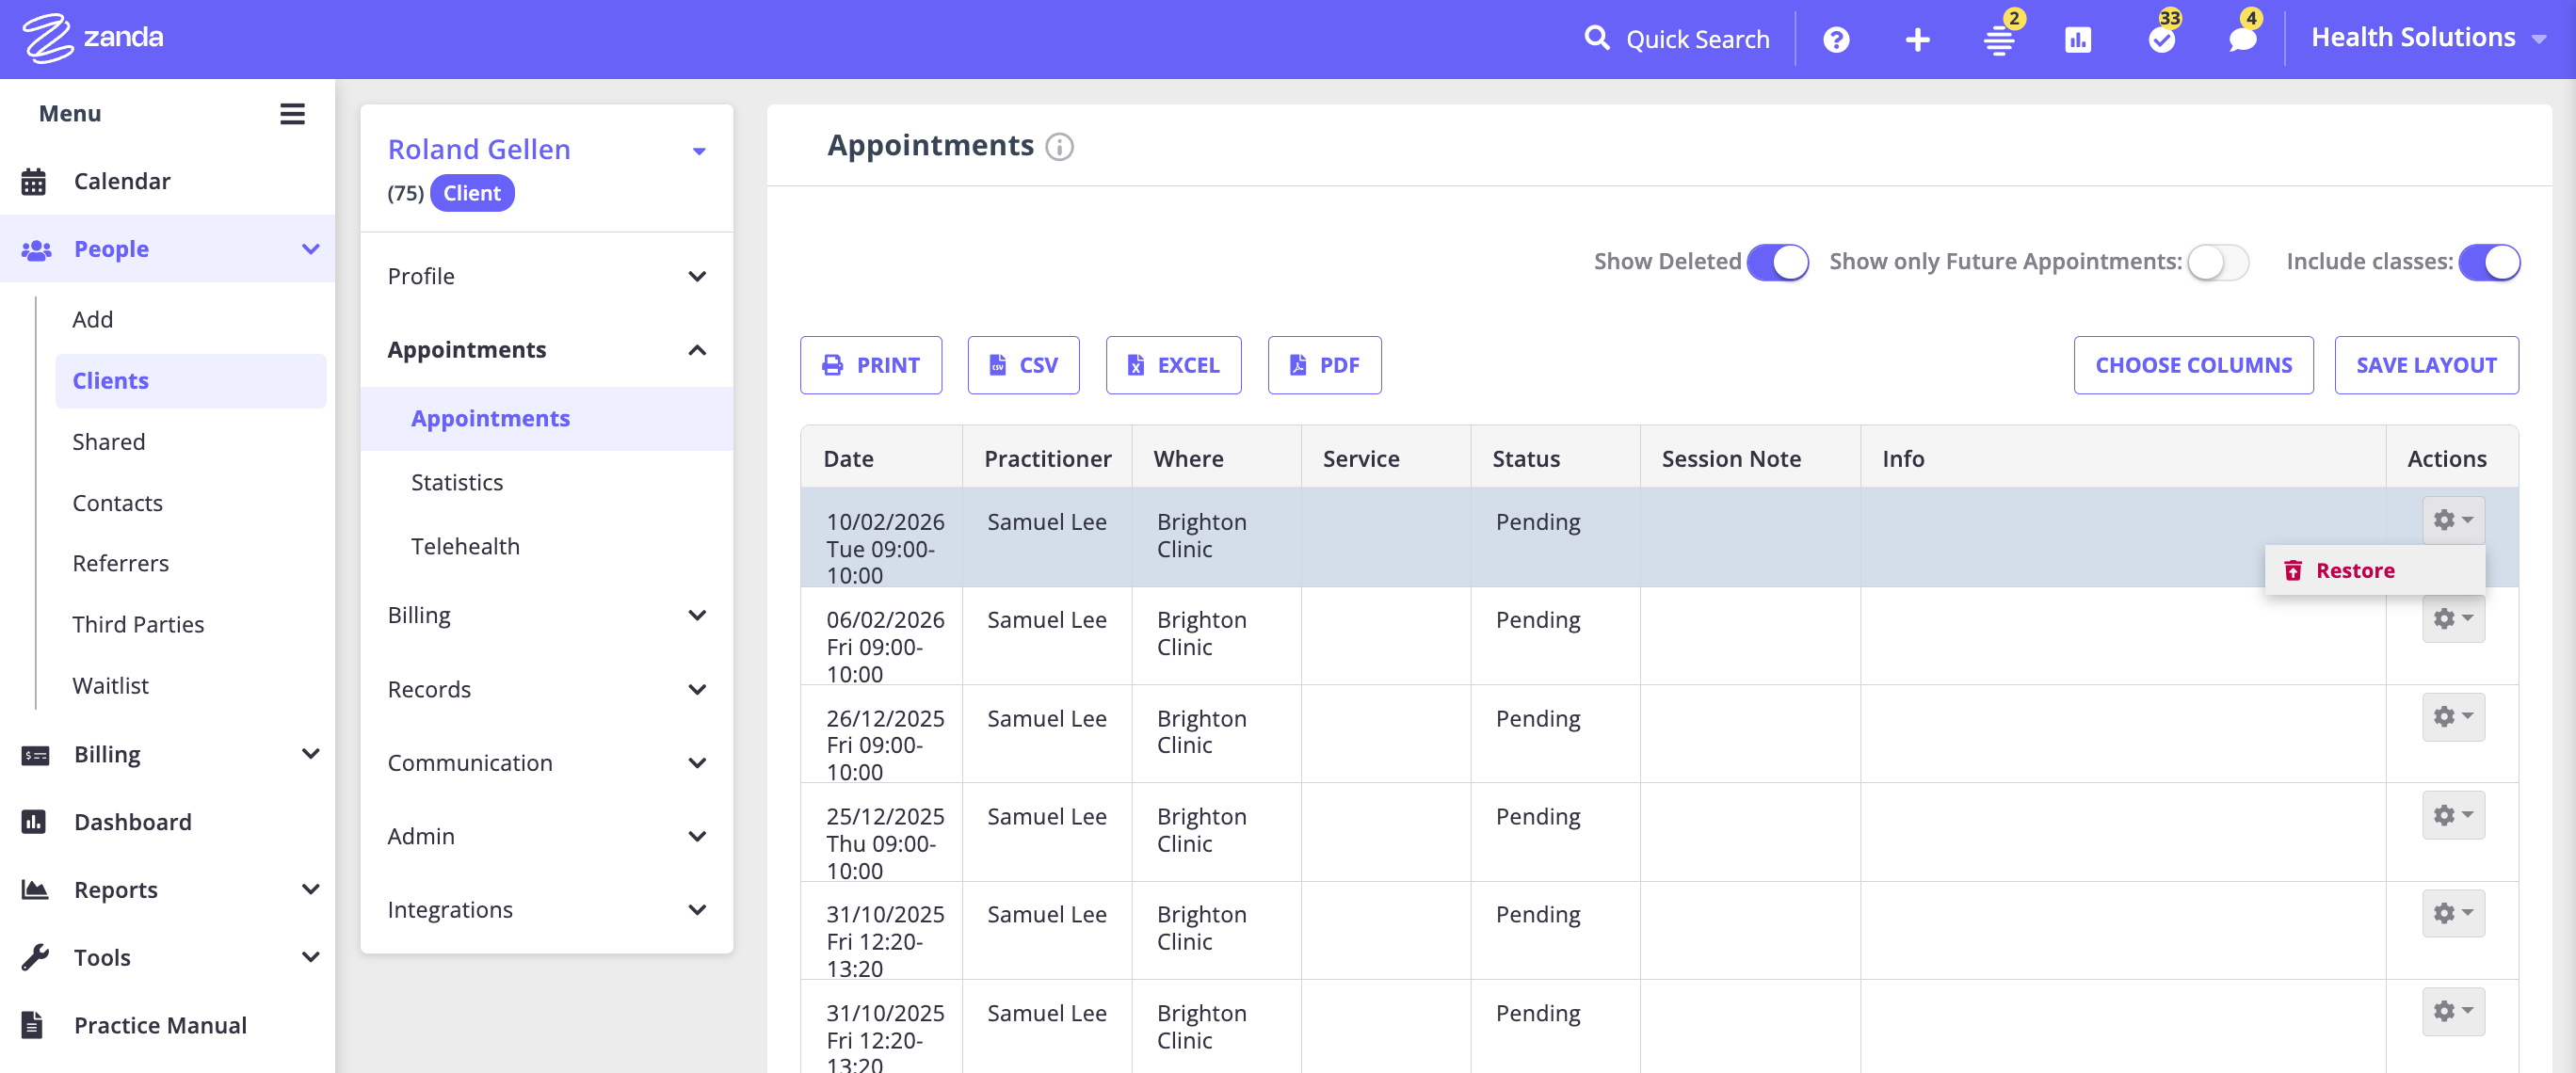Open Statistics under Appointments
The width and height of the screenshot is (2576, 1073).
457,482
